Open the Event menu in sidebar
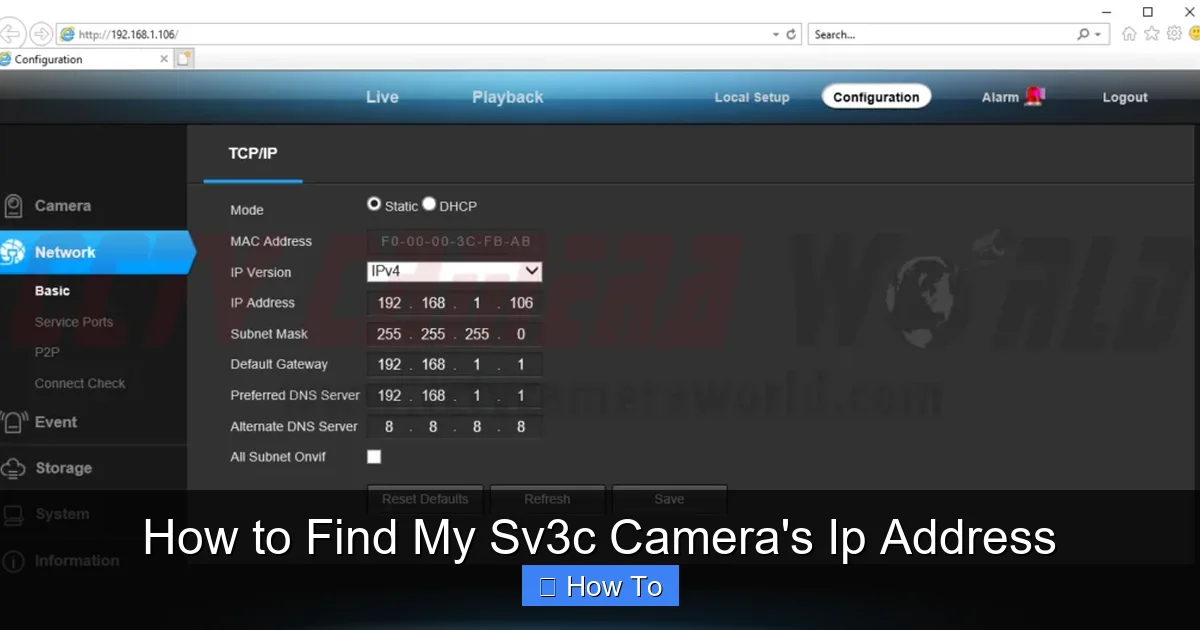This screenshot has width=1200, height=630. click(x=56, y=422)
